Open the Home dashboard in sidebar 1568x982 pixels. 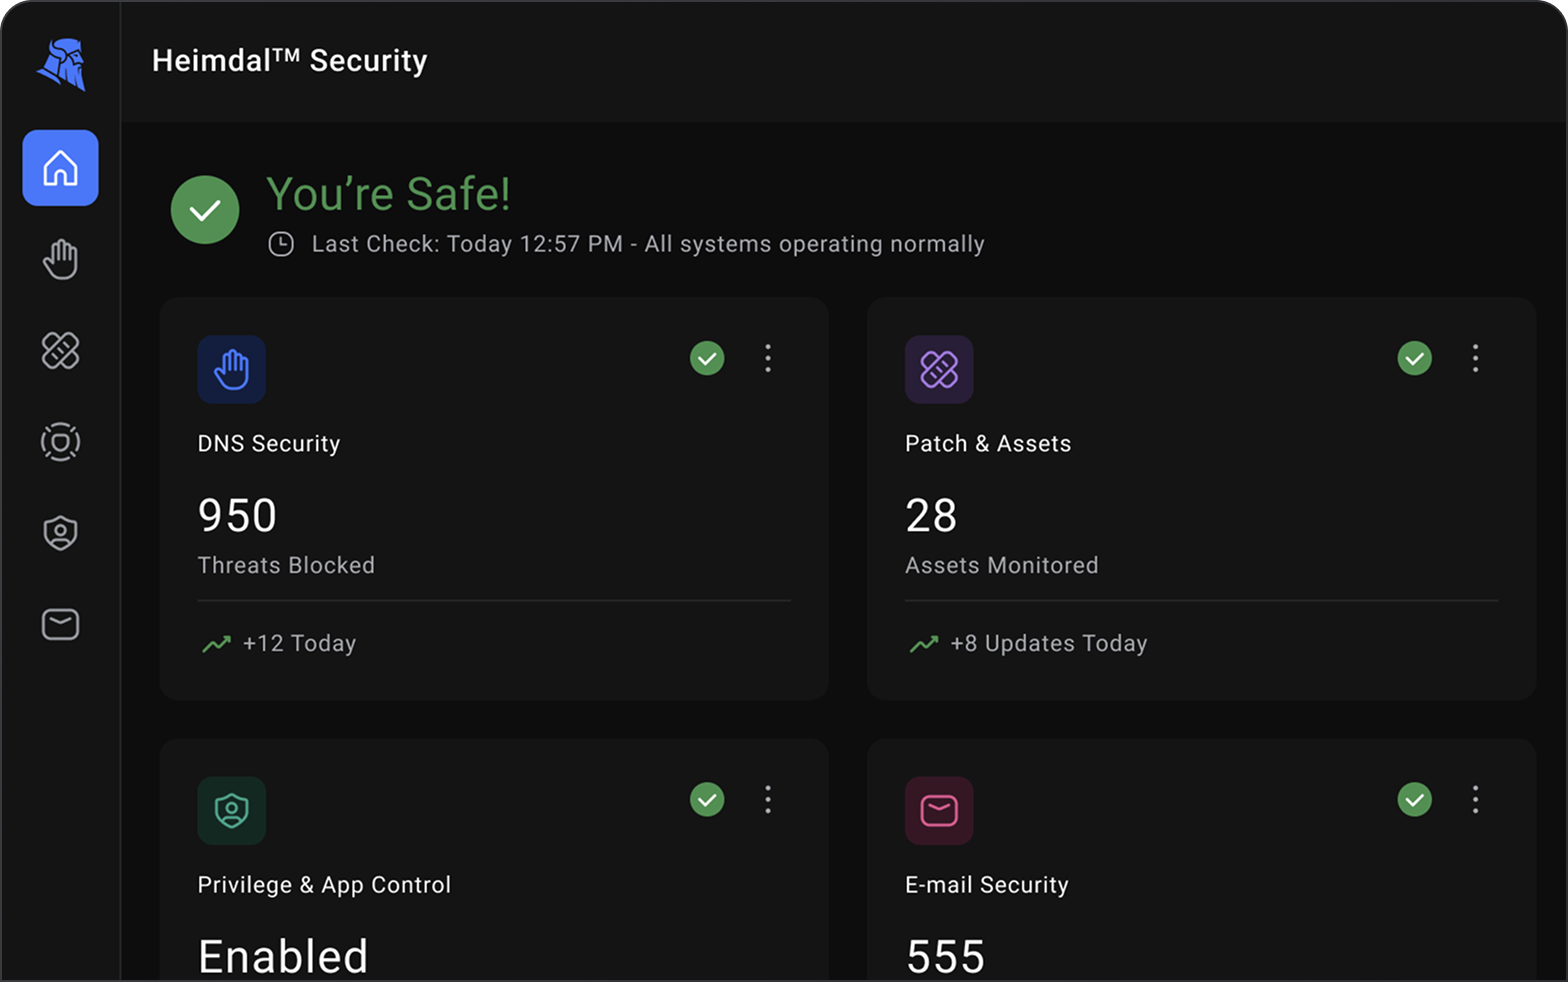click(x=60, y=168)
